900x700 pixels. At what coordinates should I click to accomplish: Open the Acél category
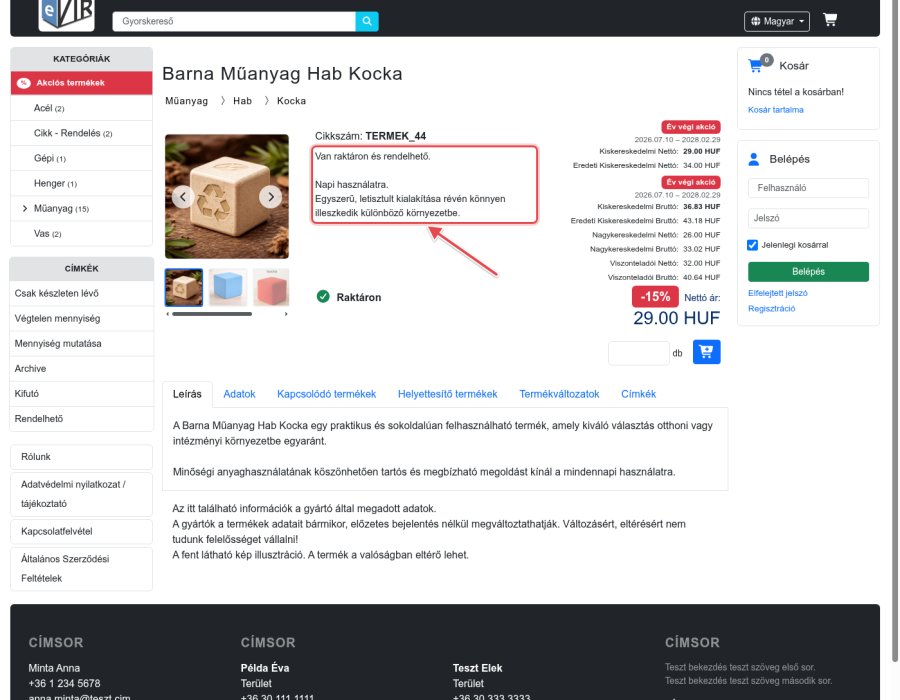click(x=82, y=108)
